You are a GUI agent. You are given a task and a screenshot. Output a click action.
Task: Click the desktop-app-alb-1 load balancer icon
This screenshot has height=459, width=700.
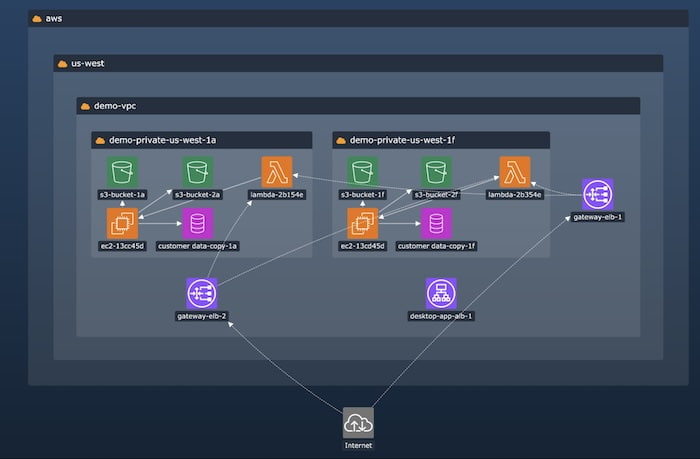pyautogui.click(x=441, y=293)
